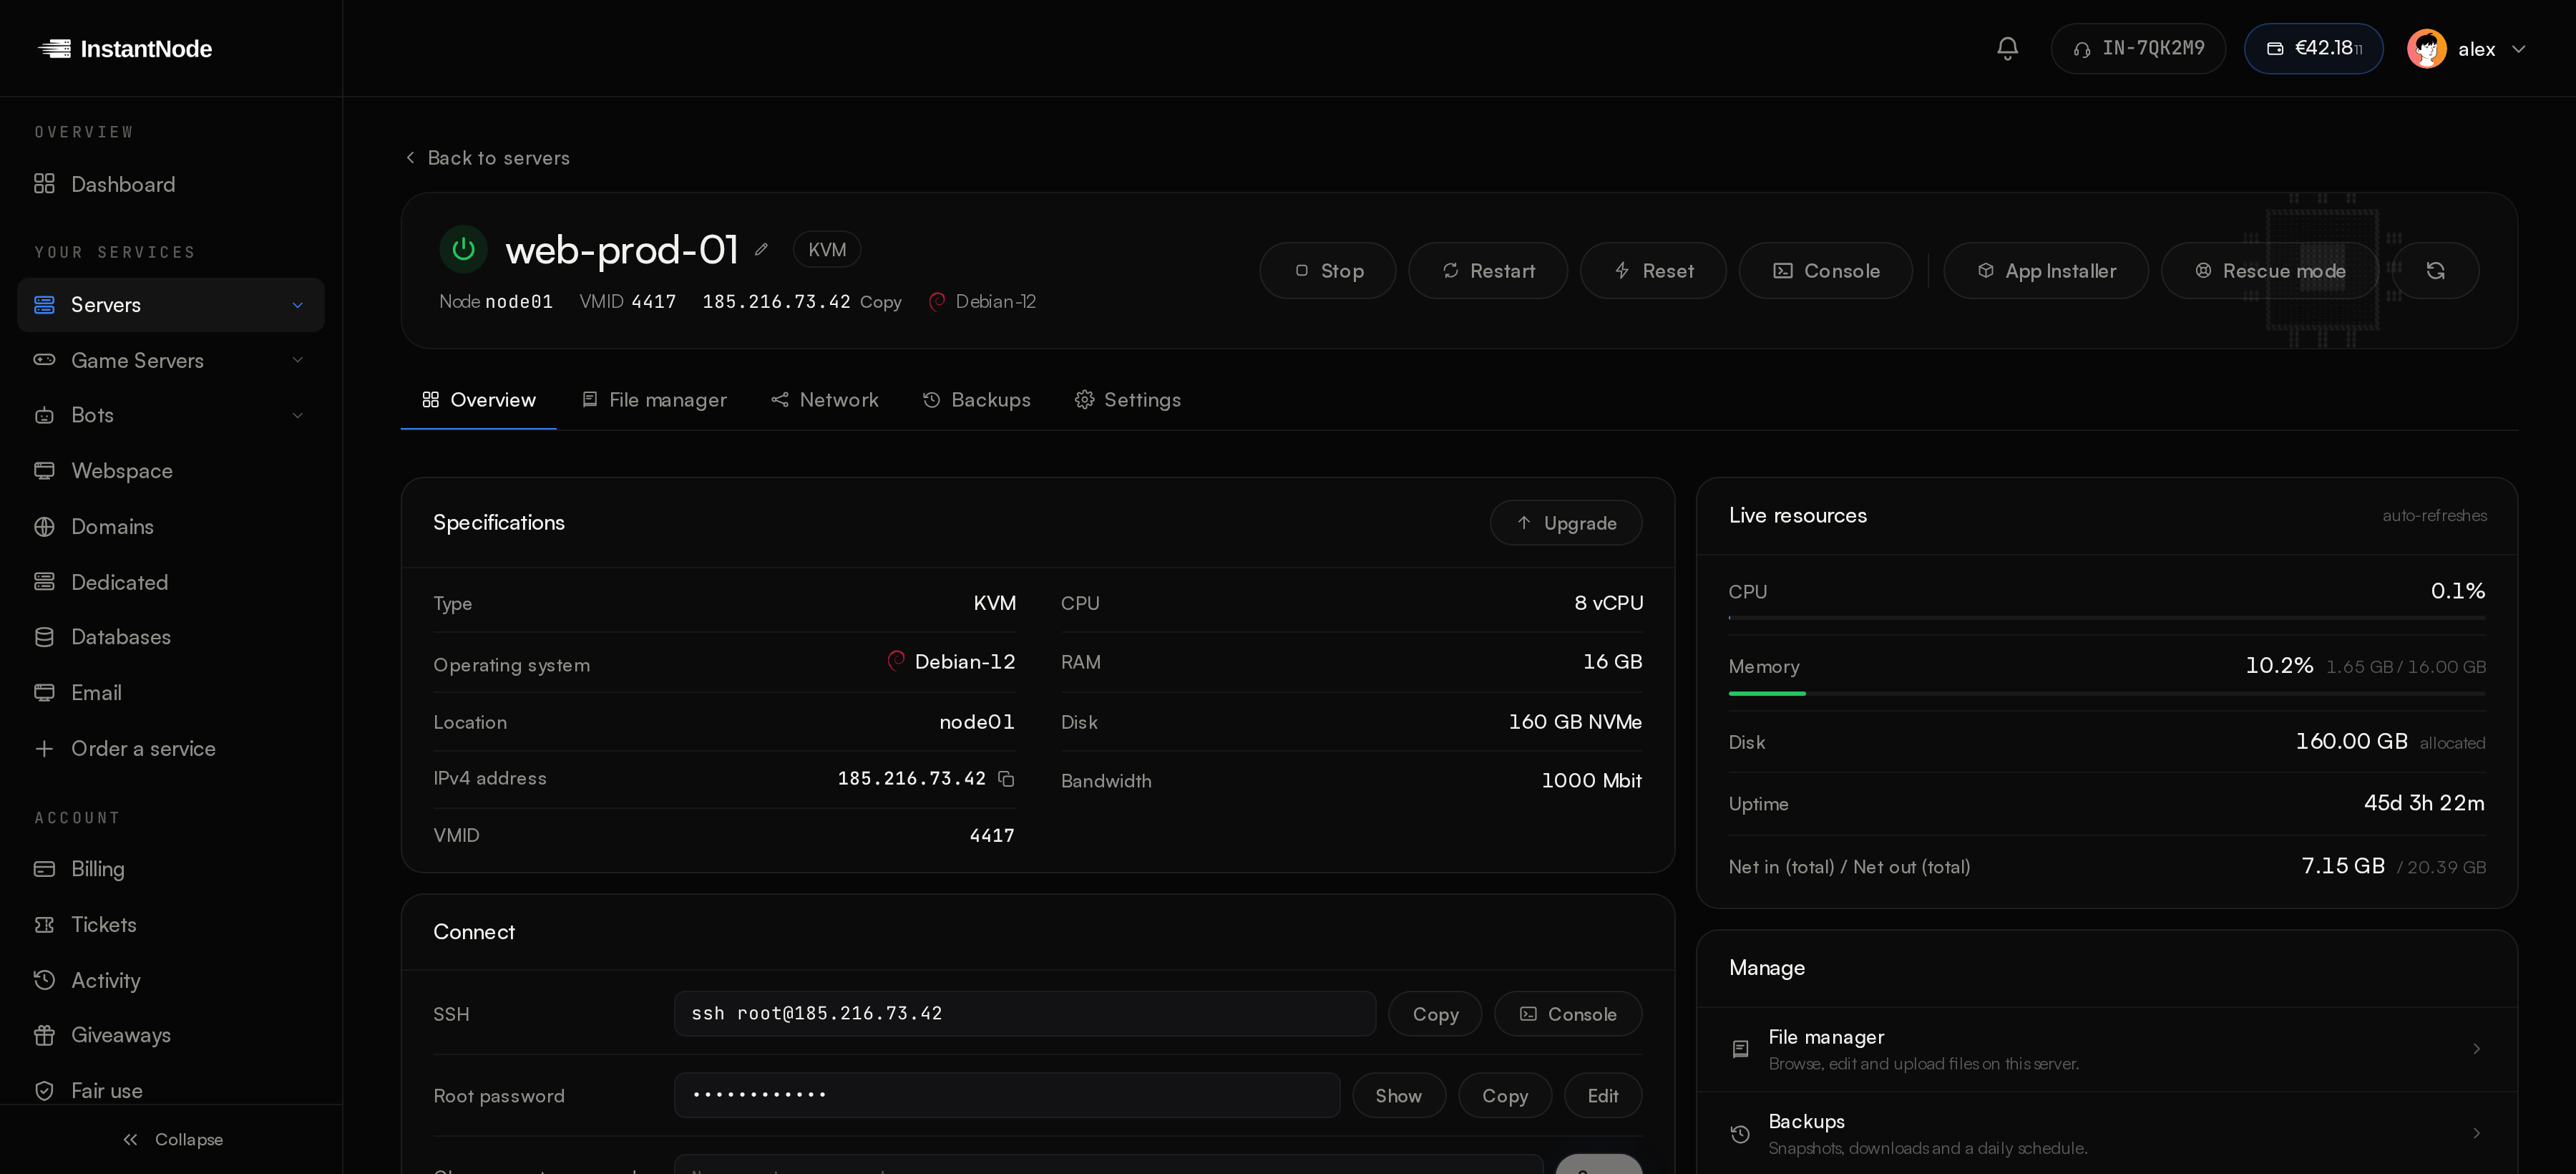Switch to the Network tab
The height and width of the screenshot is (1174, 2576).
825,400
